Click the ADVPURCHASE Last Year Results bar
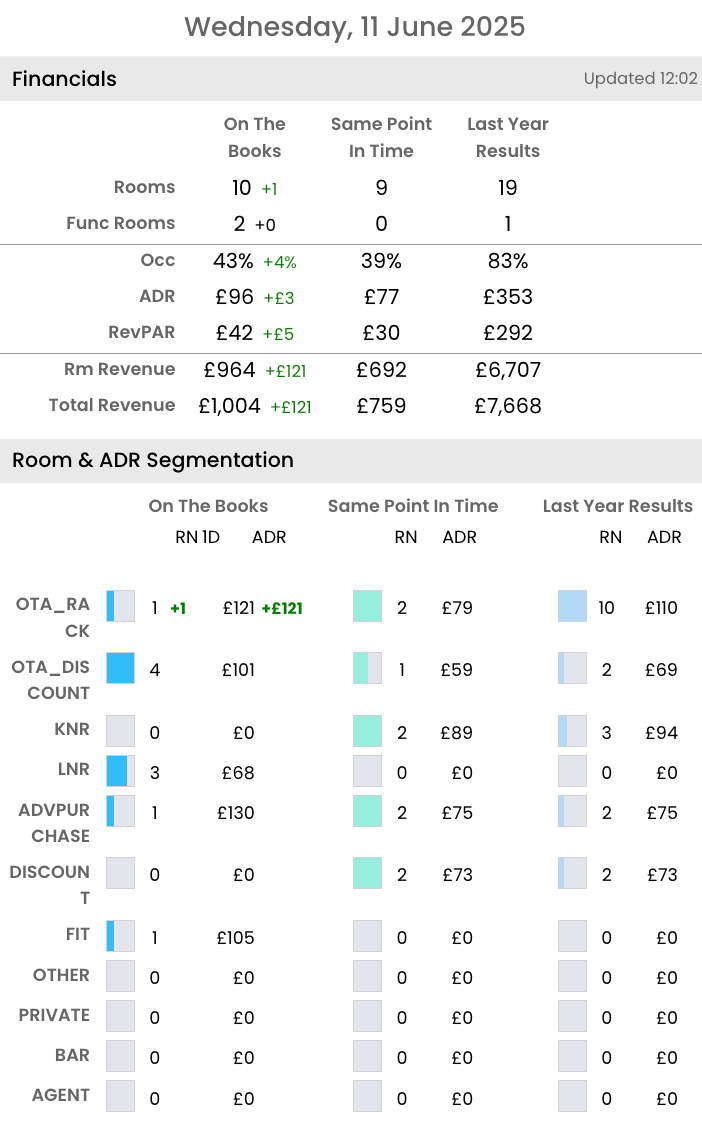The height and width of the screenshot is (1128, 702). tap(572, 811)
